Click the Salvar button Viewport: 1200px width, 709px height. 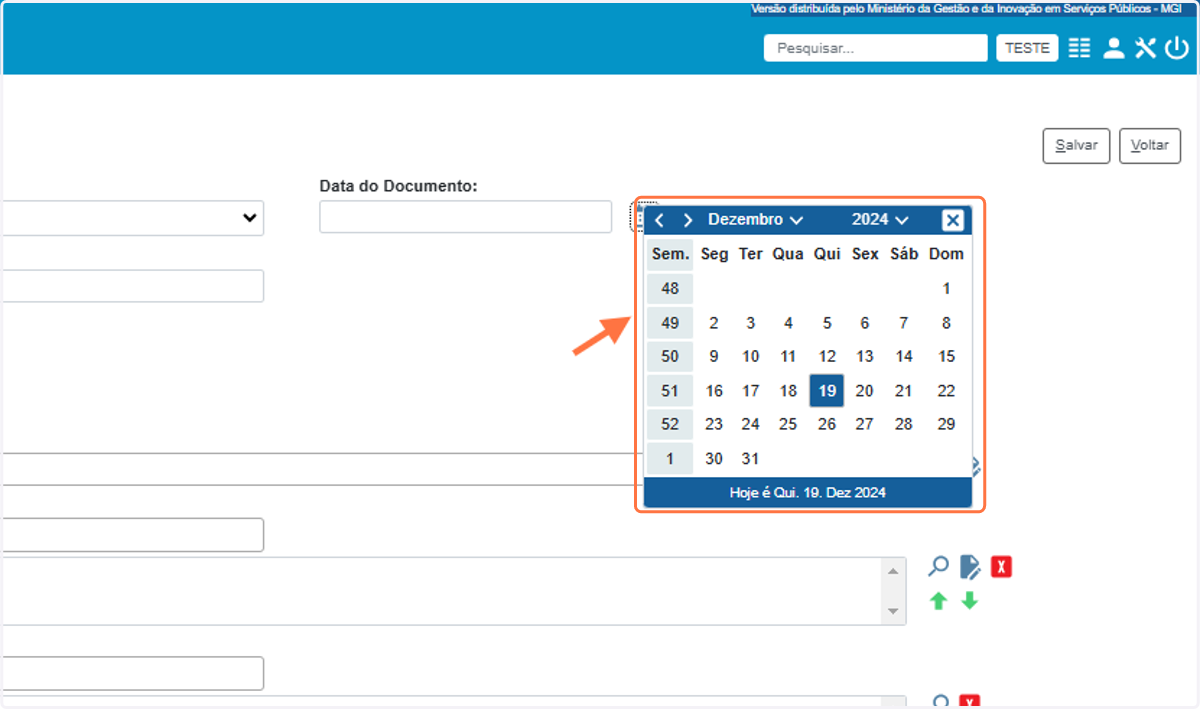point(1076,145)
